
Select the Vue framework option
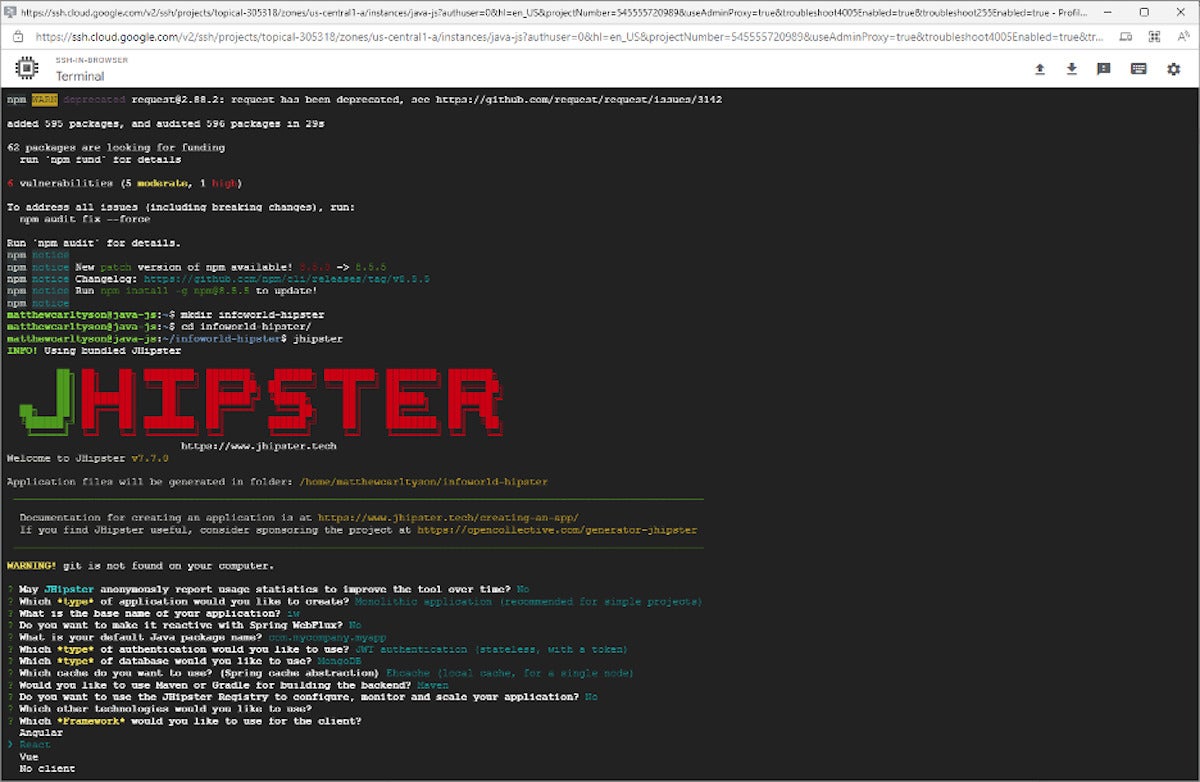(28, 757)
